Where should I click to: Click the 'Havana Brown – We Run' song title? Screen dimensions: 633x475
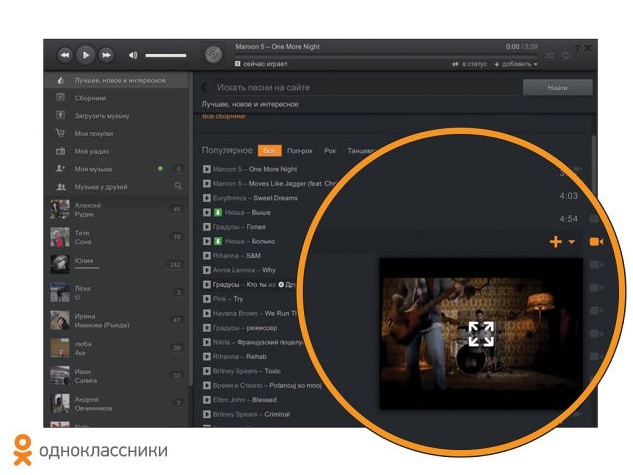click(x=255, y=313)
